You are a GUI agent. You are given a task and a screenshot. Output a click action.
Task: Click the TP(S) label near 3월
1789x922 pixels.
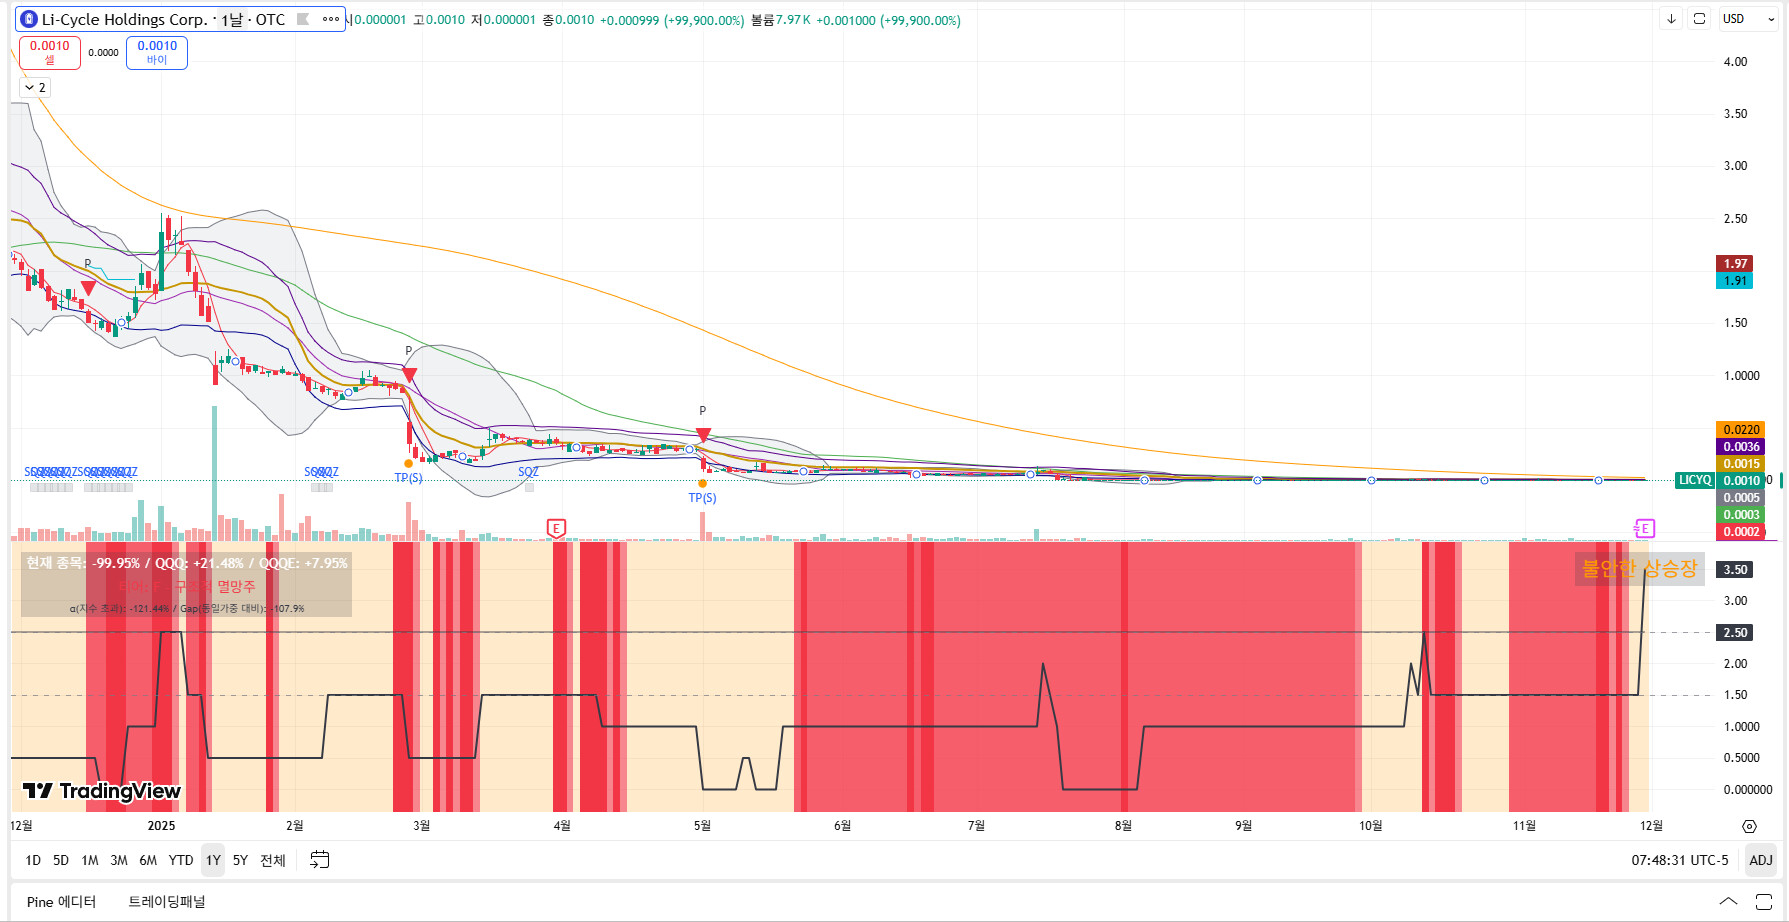408,478
